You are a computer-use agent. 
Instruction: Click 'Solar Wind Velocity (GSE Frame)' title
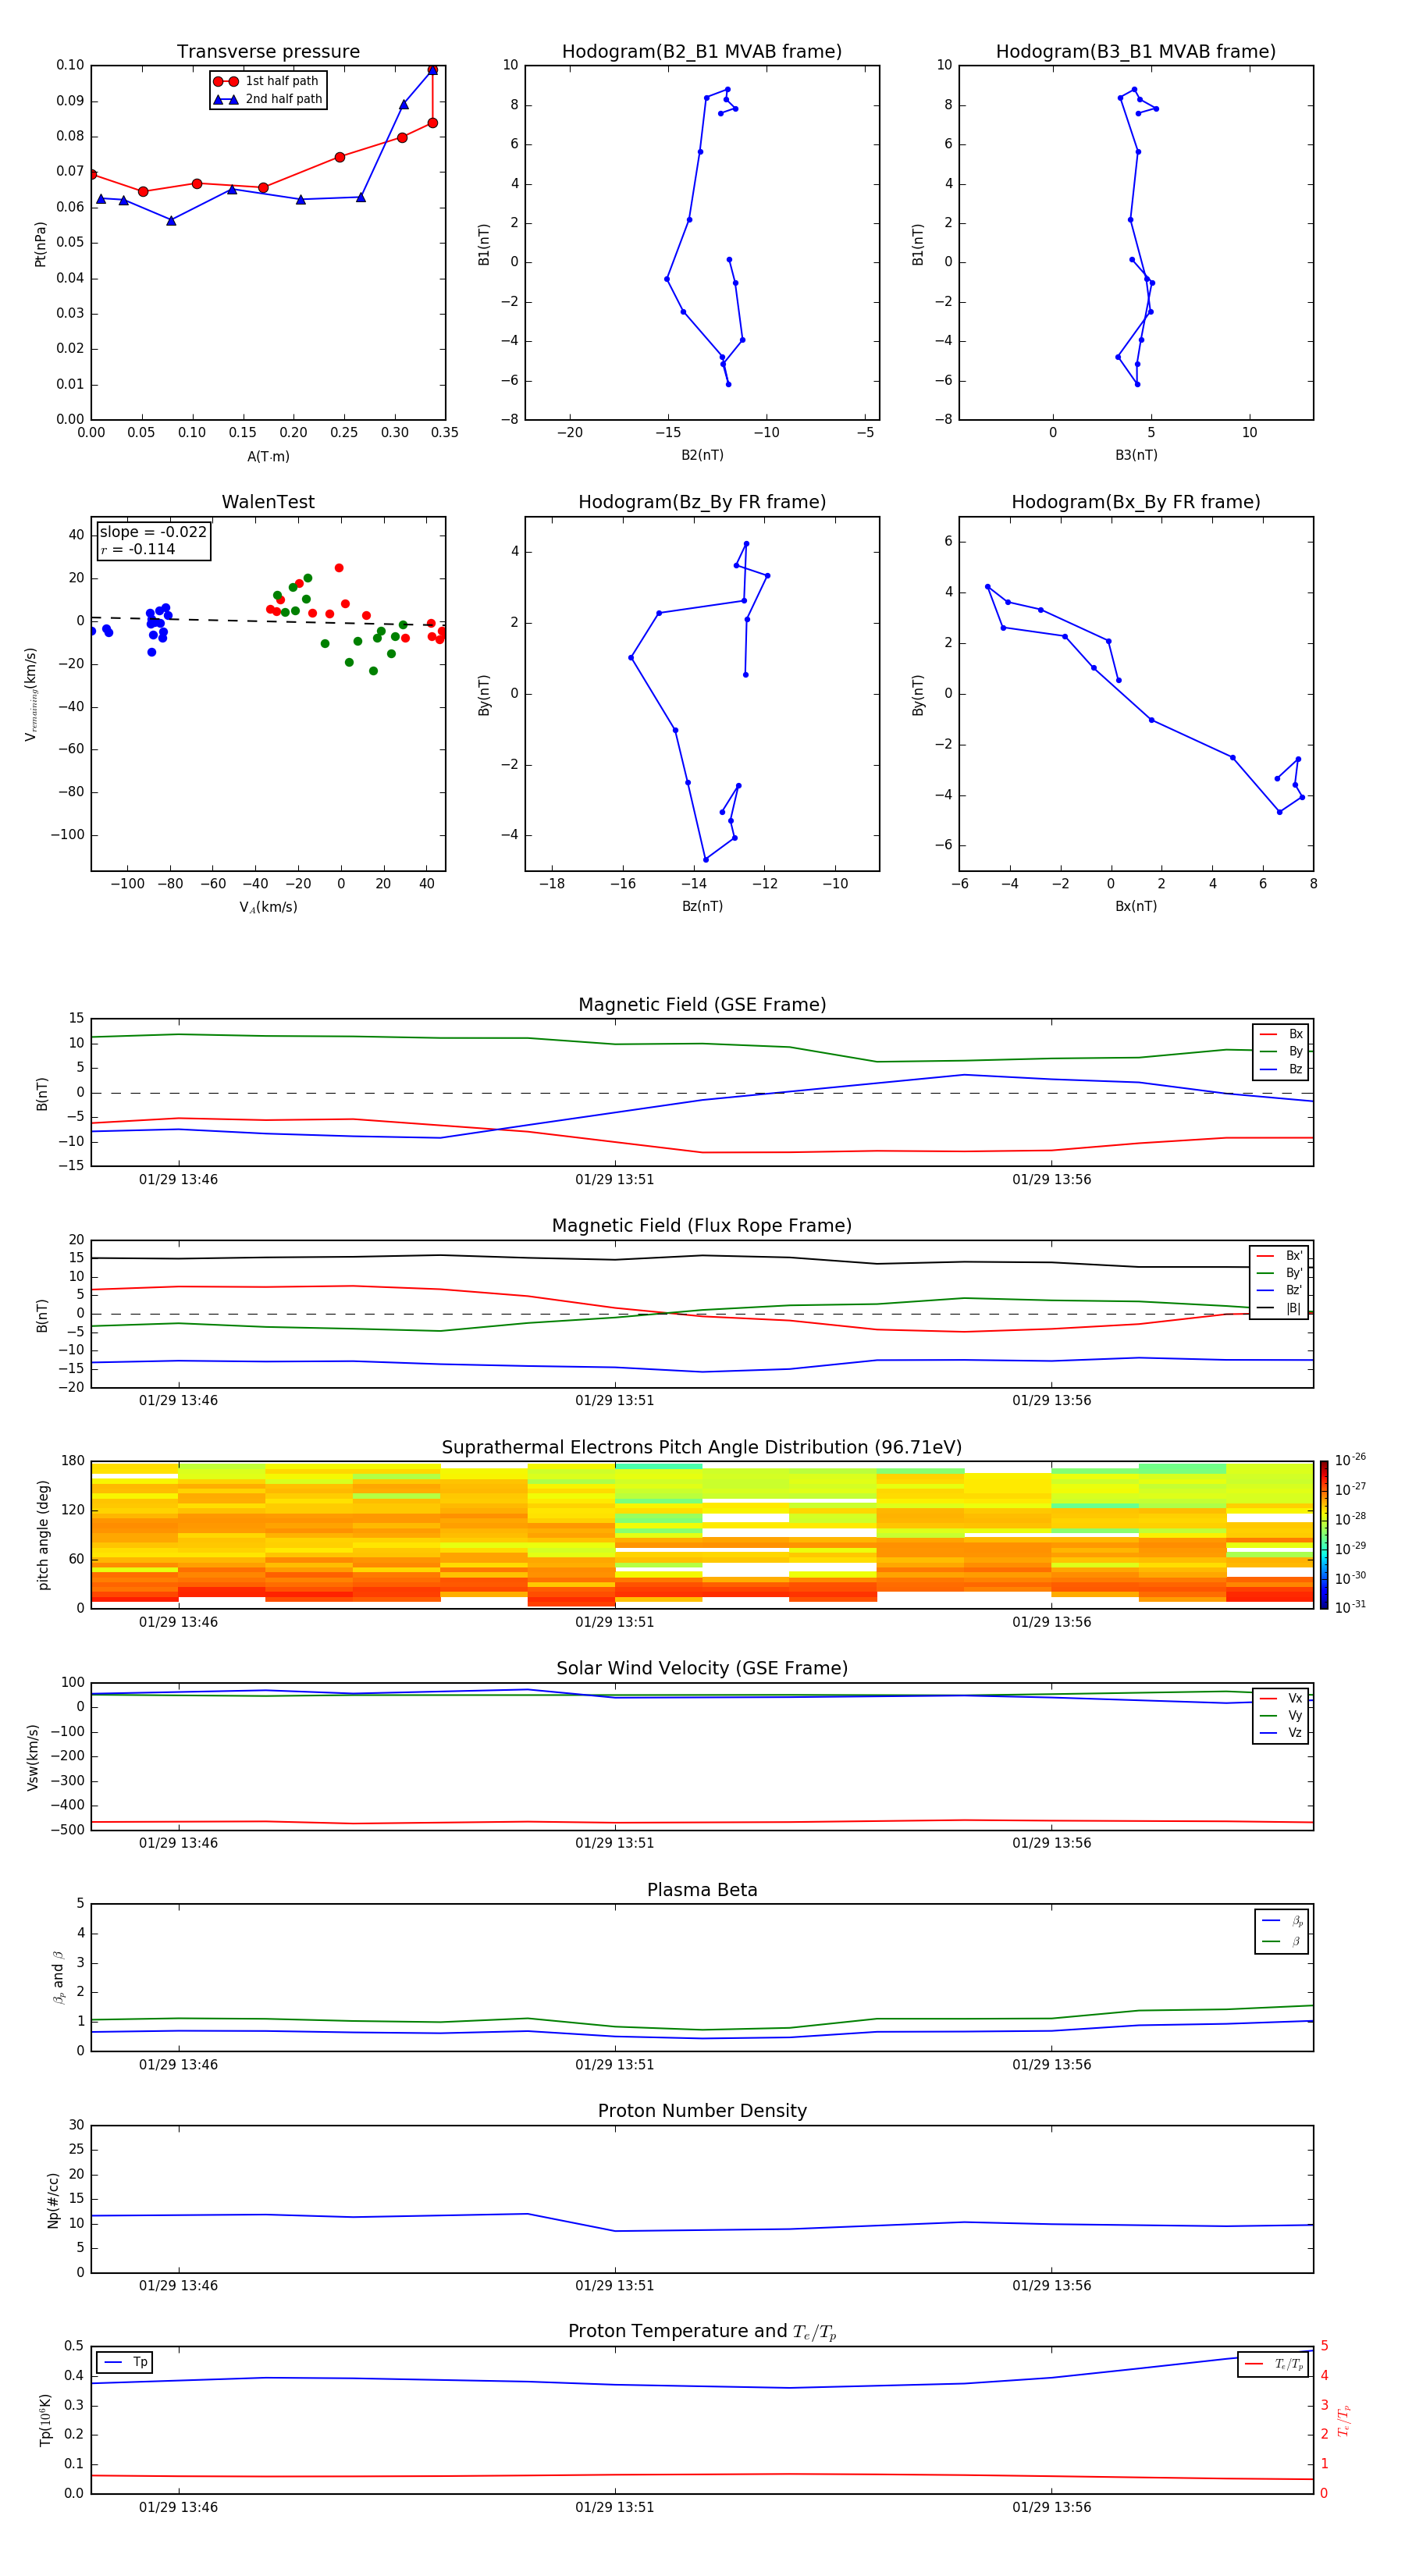click(x=702, y=1668)
